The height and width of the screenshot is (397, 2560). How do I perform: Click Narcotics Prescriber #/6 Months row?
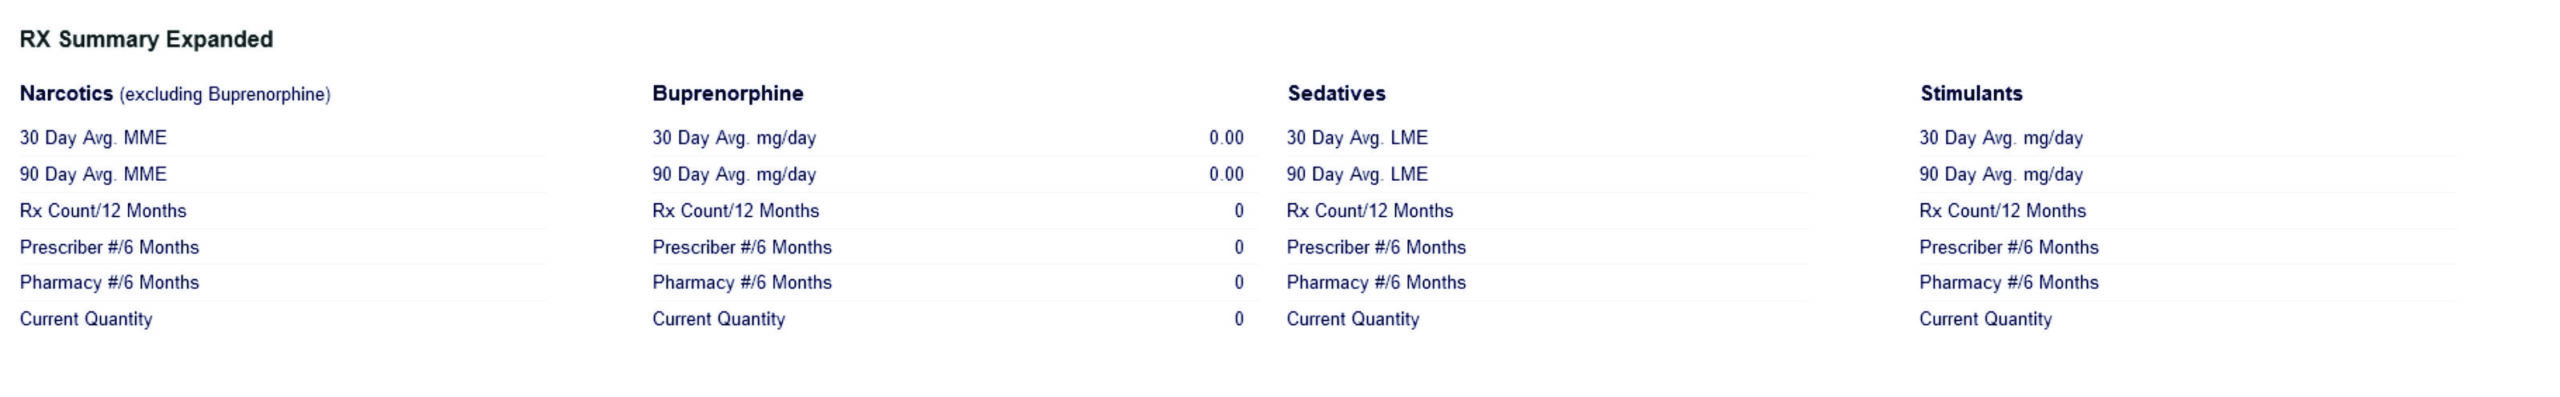(283, 247)
